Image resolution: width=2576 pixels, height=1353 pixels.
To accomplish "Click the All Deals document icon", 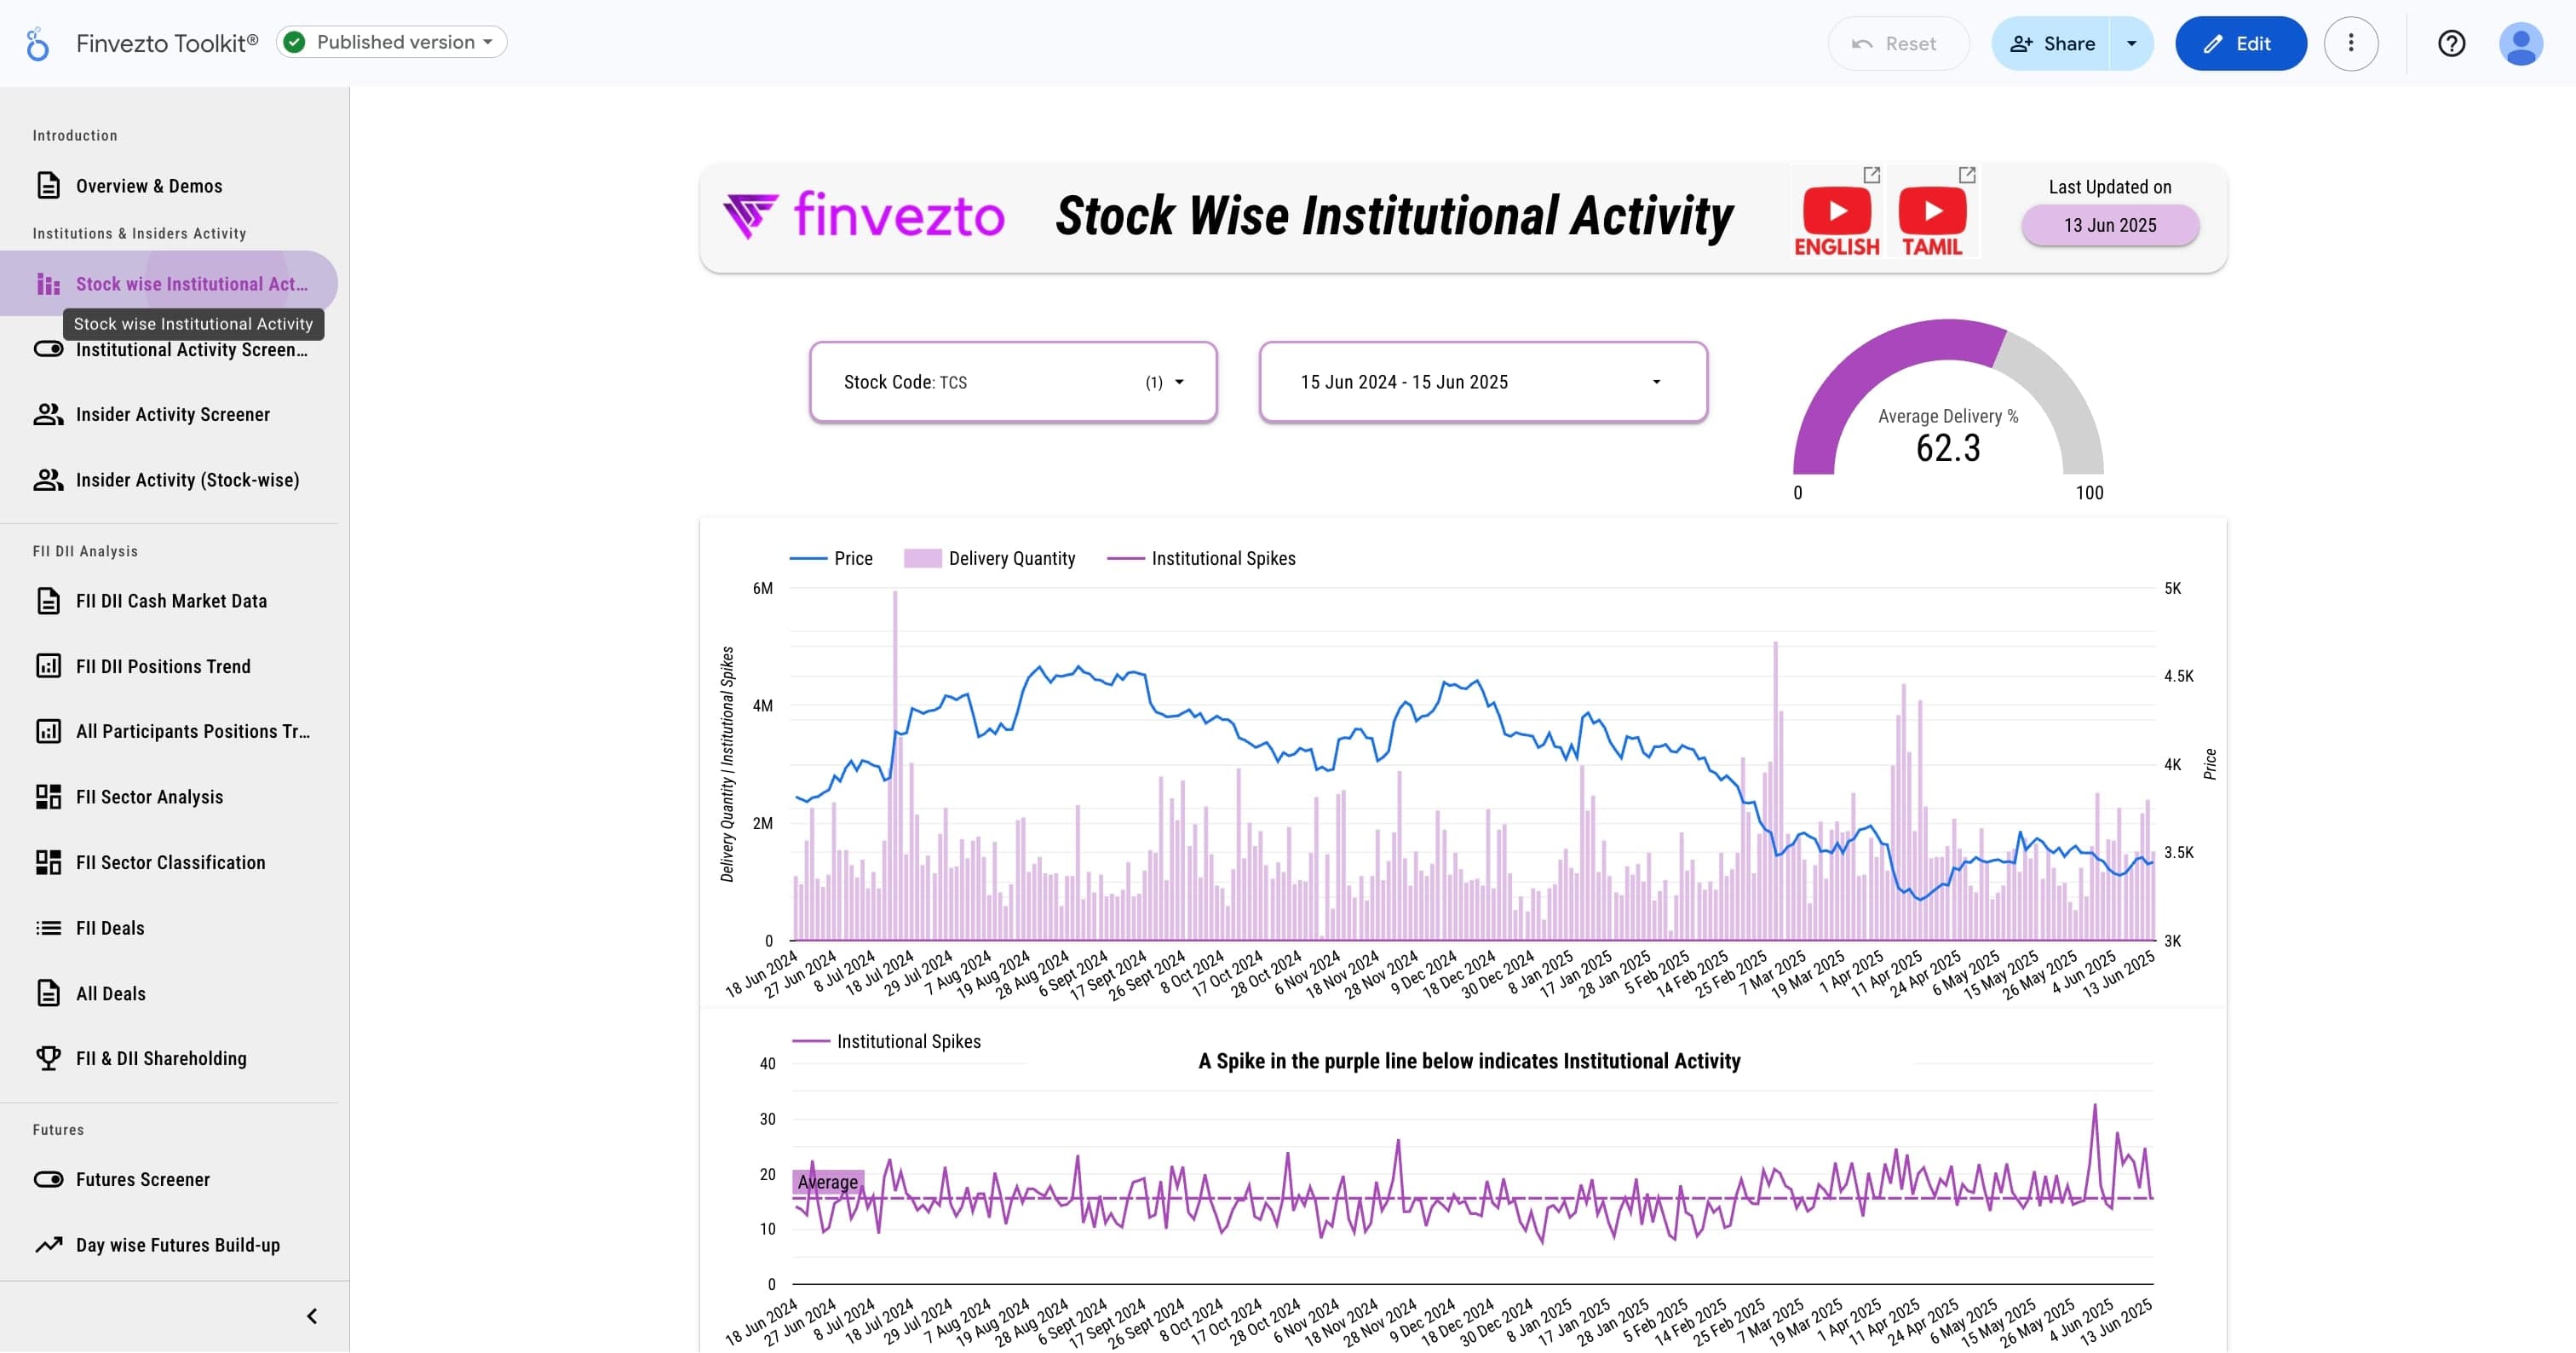I will pyautogui.click(x=48, y=994).
